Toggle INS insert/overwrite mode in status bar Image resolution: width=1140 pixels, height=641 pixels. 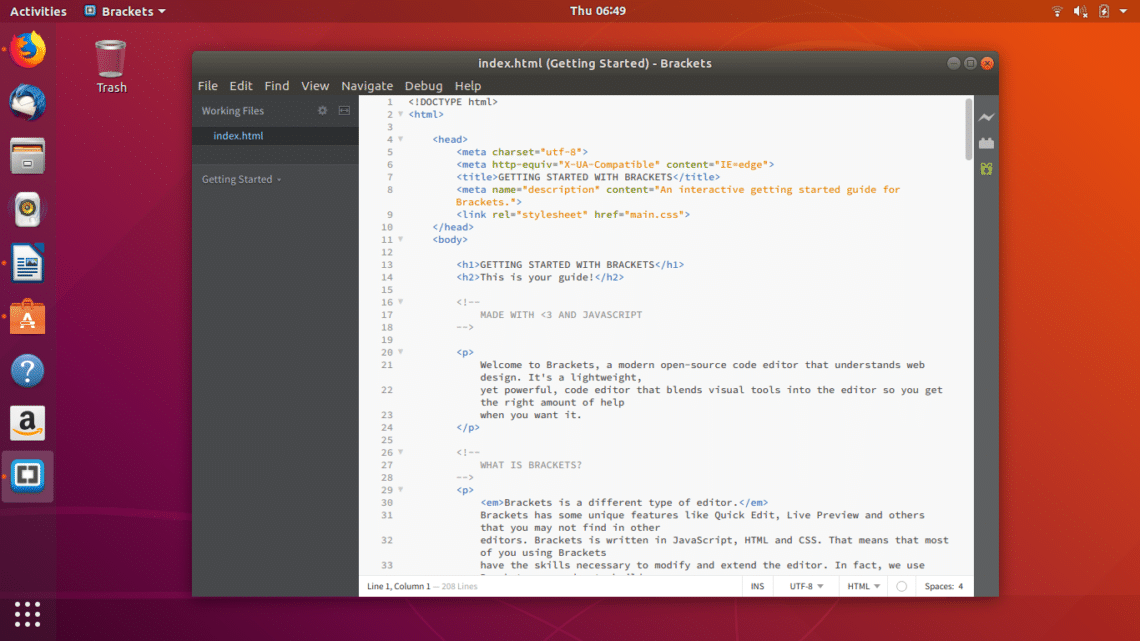(x=757, y=586)
